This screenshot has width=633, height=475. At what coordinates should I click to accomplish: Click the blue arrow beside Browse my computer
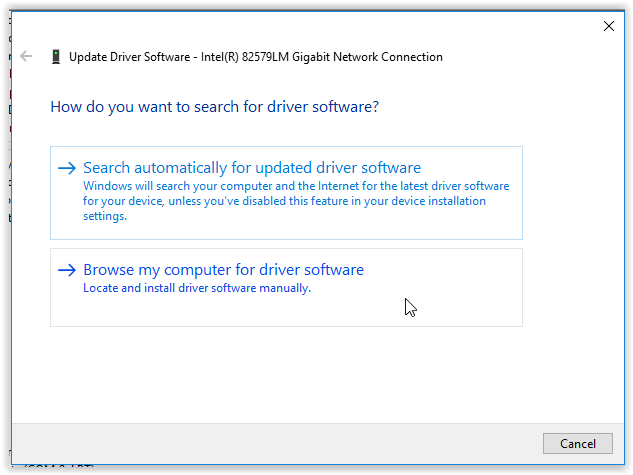[x=67, y=270]
